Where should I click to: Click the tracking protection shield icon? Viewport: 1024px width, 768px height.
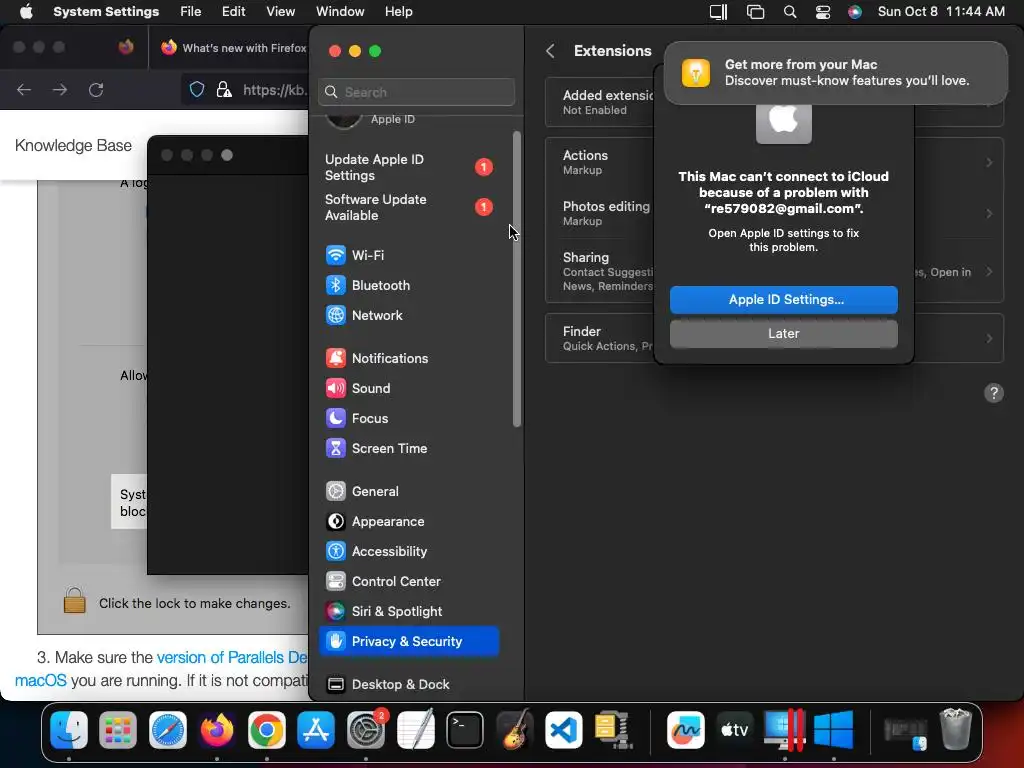(x=197, y=89)
